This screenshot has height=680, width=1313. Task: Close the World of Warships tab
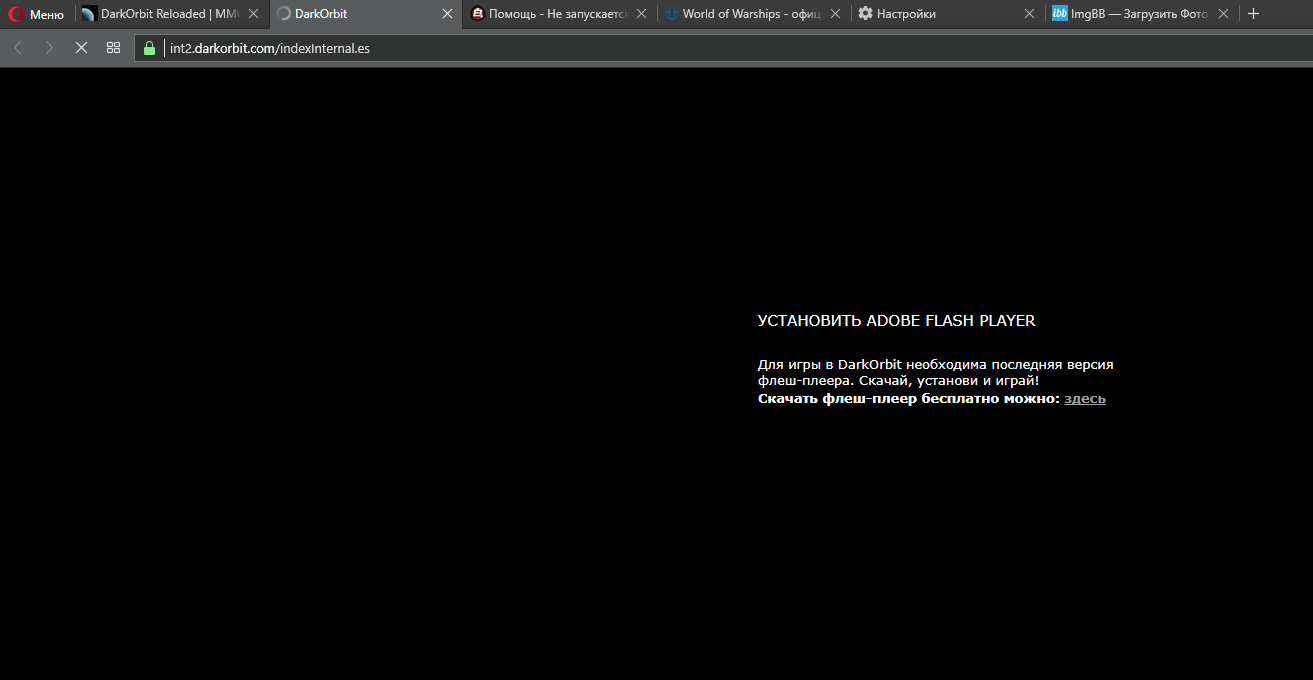(x=835, y=14)
